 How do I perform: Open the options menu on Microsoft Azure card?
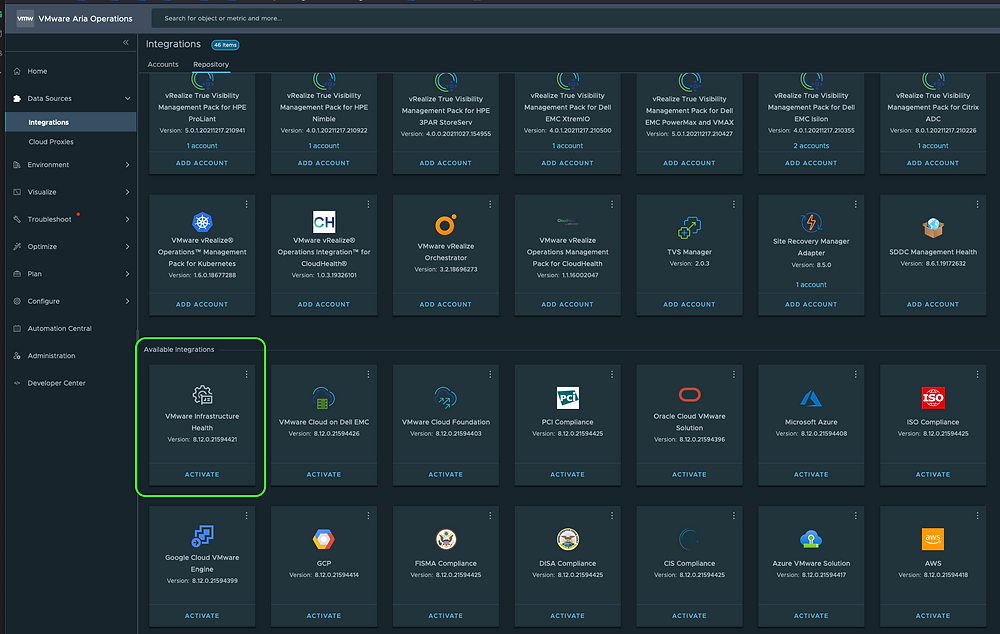pos(855,374)
